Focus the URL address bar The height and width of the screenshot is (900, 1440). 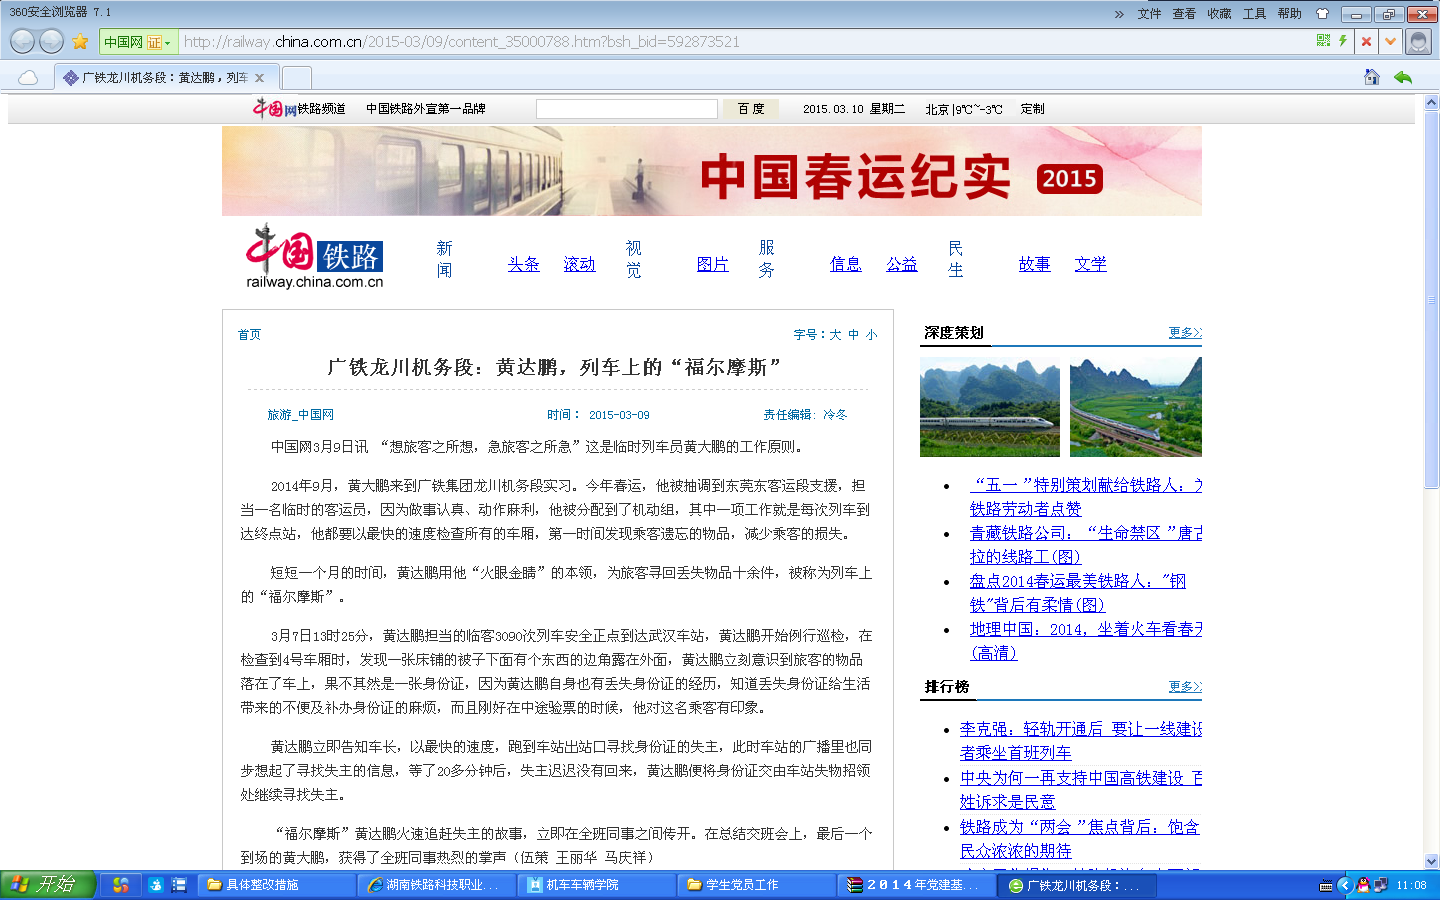coord(740,42)
